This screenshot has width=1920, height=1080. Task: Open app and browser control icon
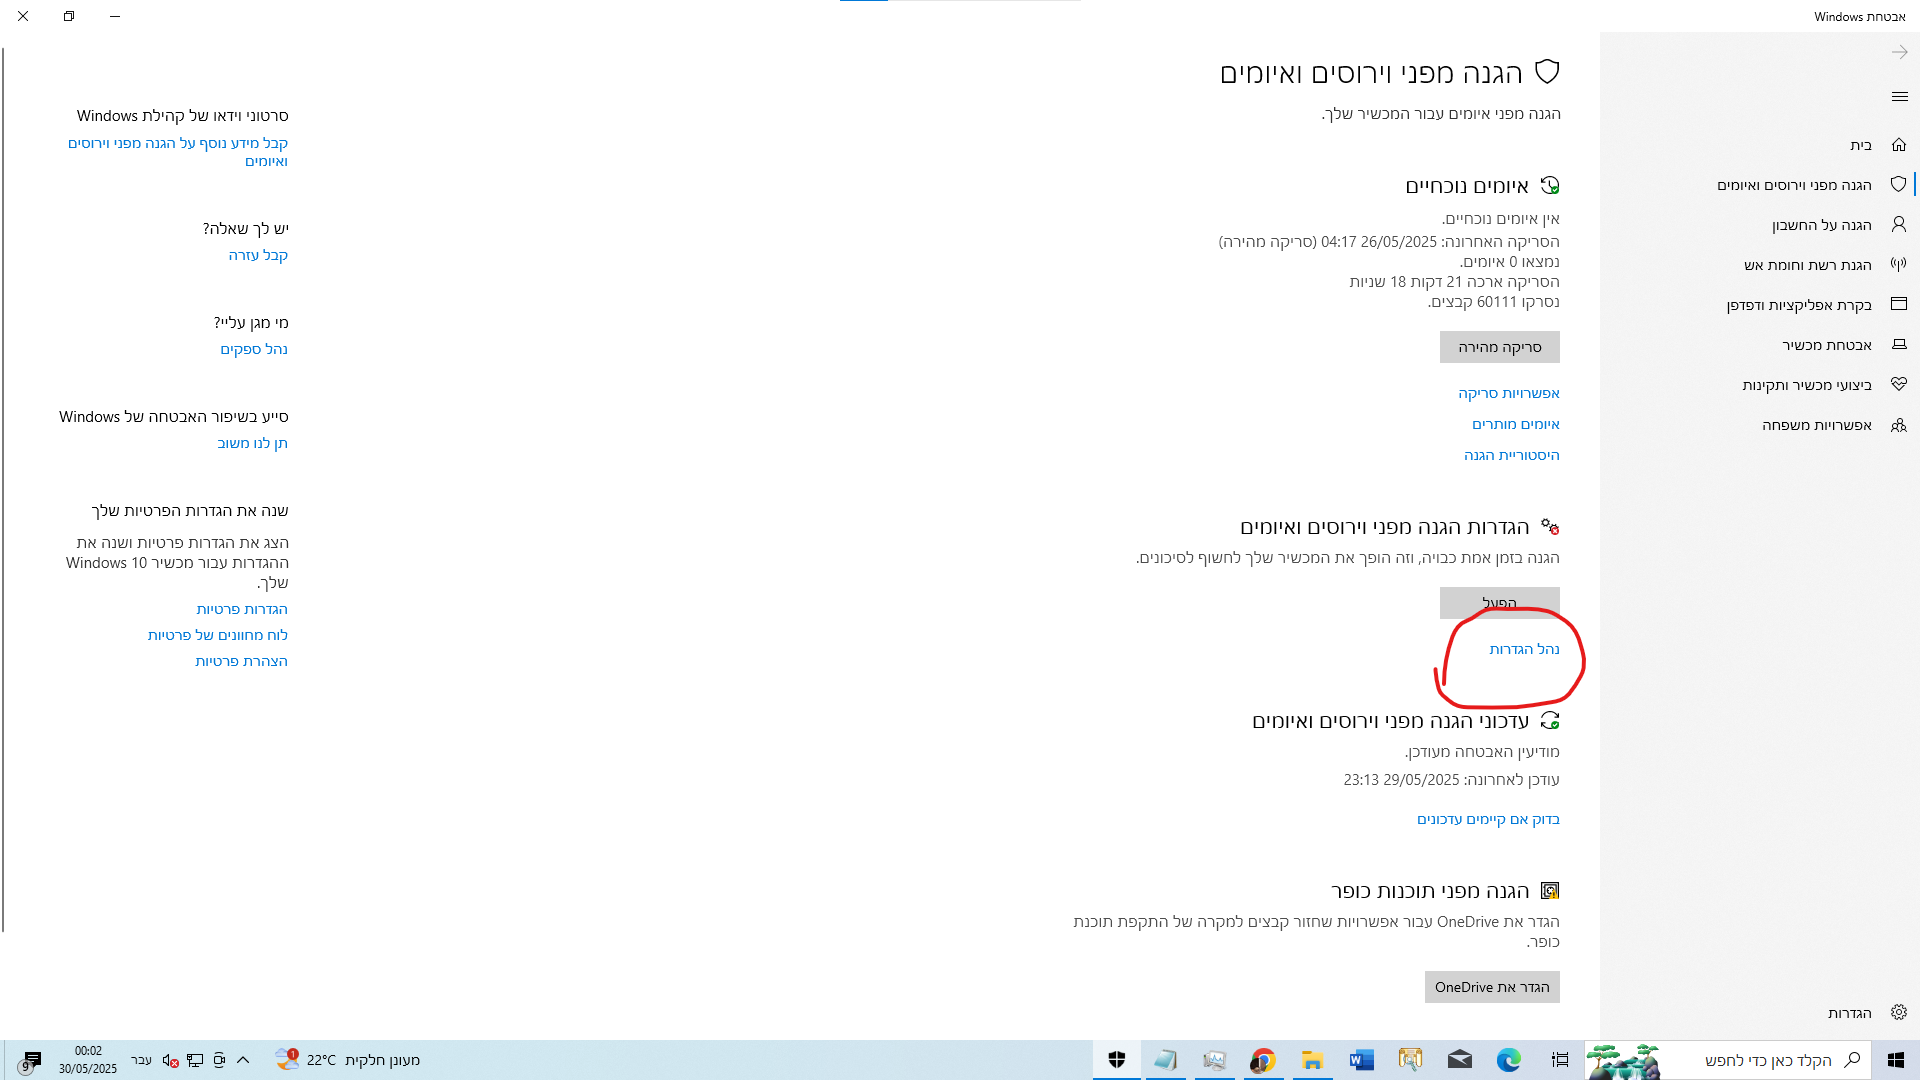(x=1898, y=304)
